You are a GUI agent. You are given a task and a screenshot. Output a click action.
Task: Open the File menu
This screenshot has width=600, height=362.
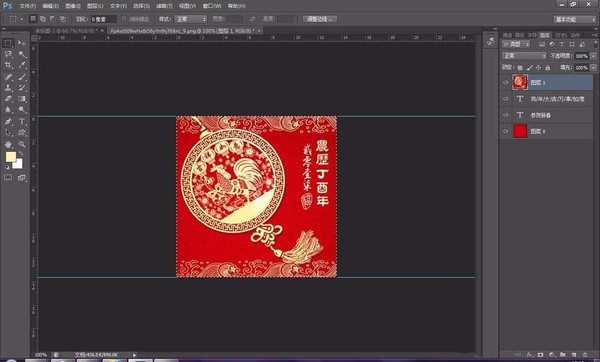[27, 6]
